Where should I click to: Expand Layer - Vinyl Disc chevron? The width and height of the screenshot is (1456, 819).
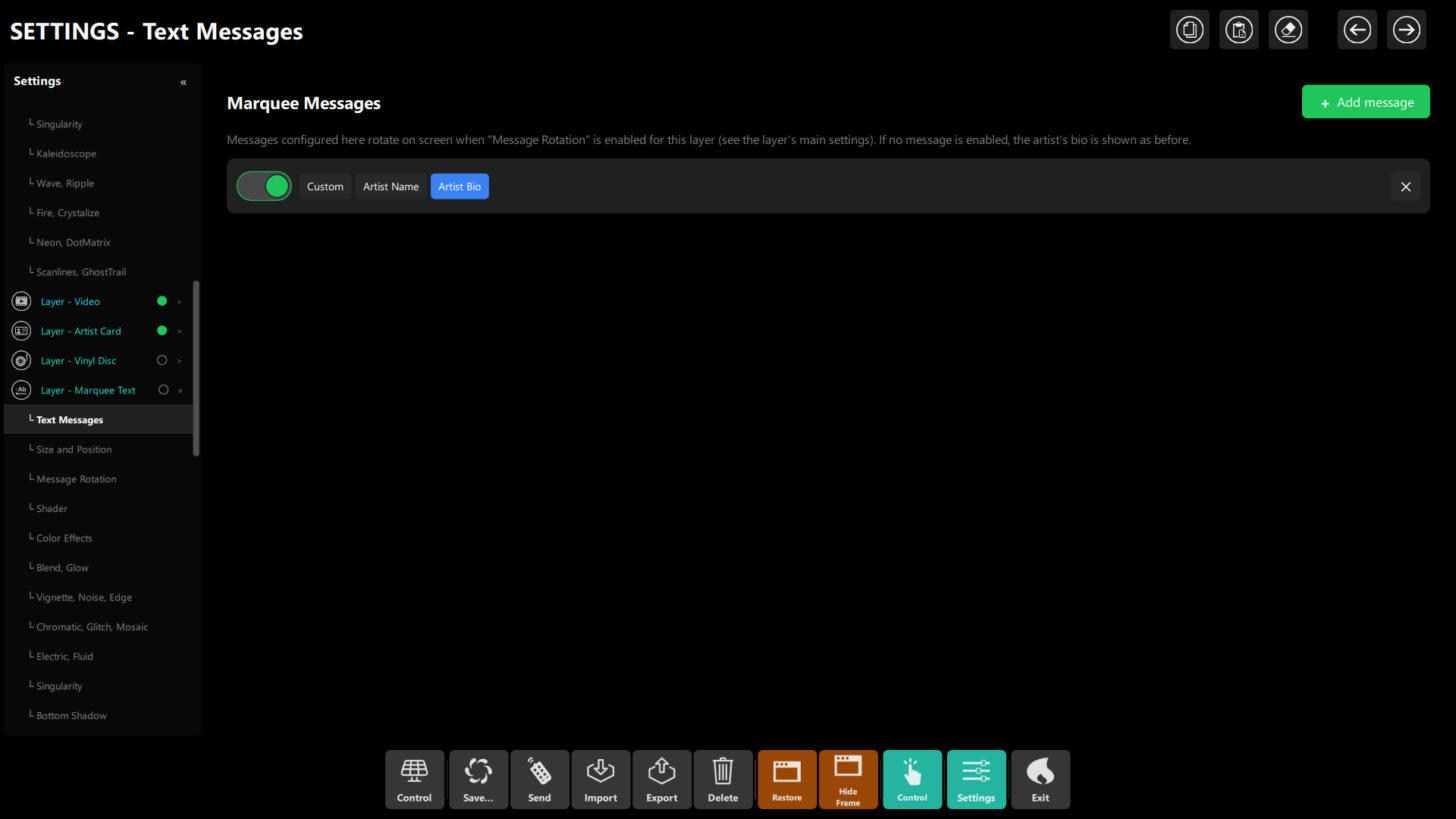point(180,361)
